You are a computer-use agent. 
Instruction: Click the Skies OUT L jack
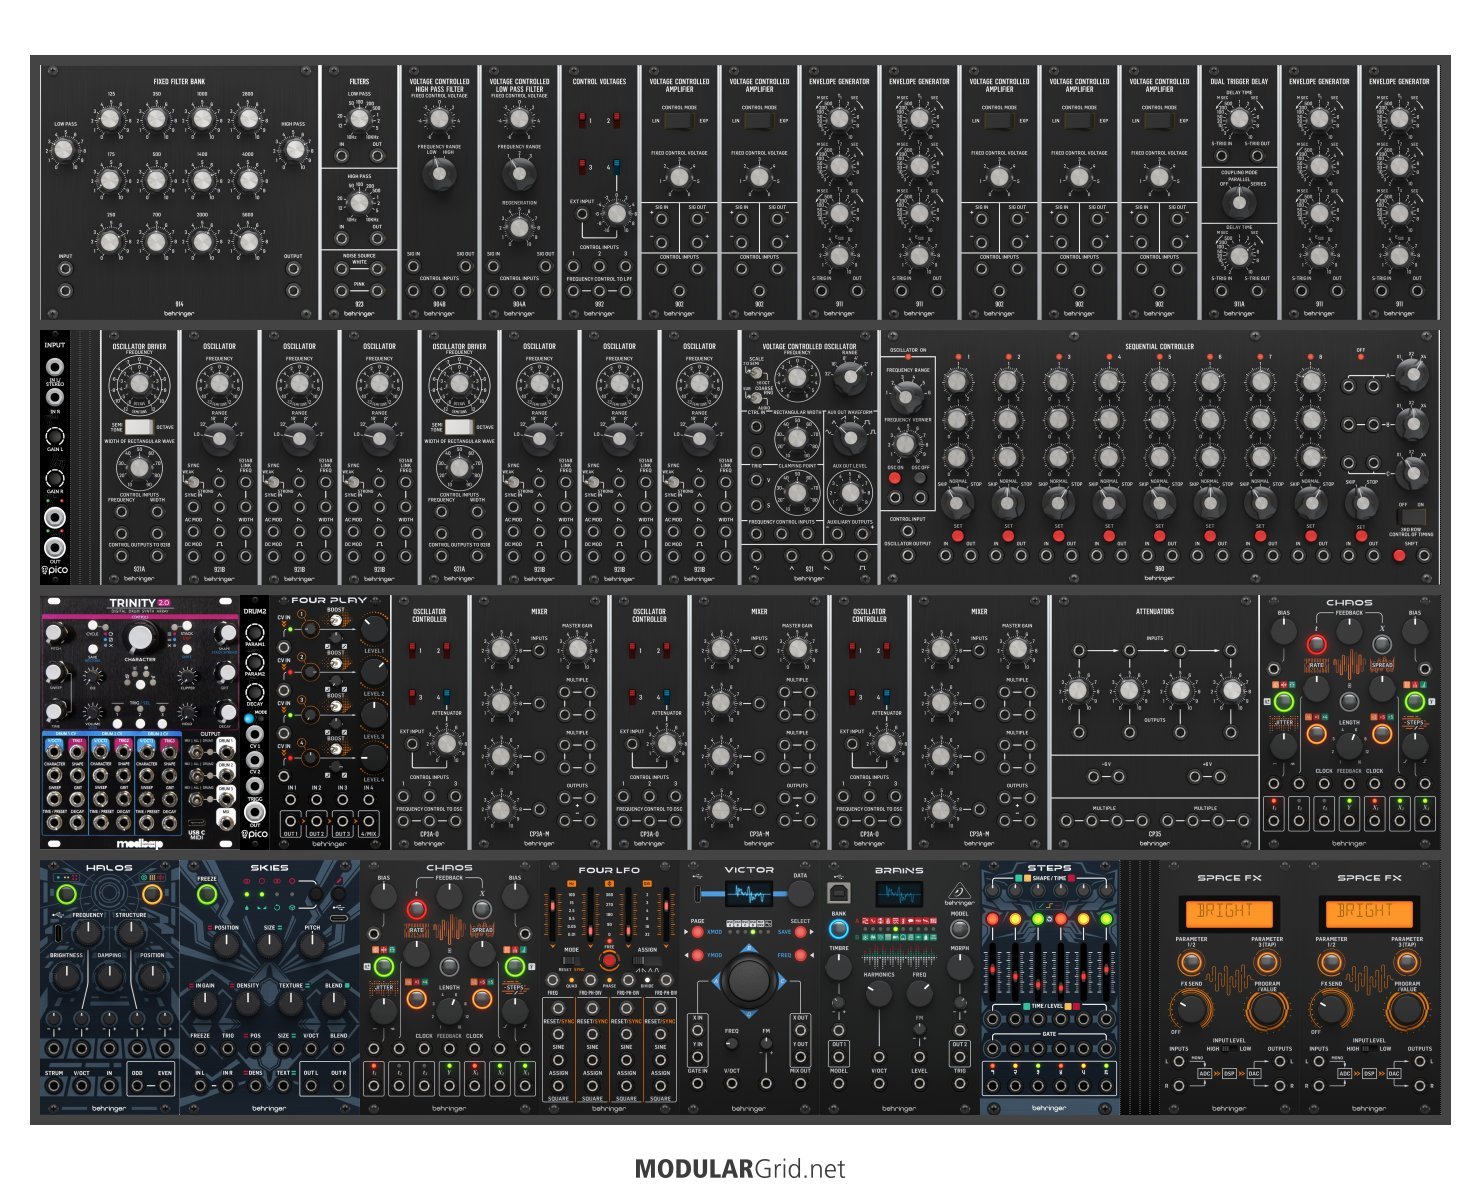coord(311,1086)
